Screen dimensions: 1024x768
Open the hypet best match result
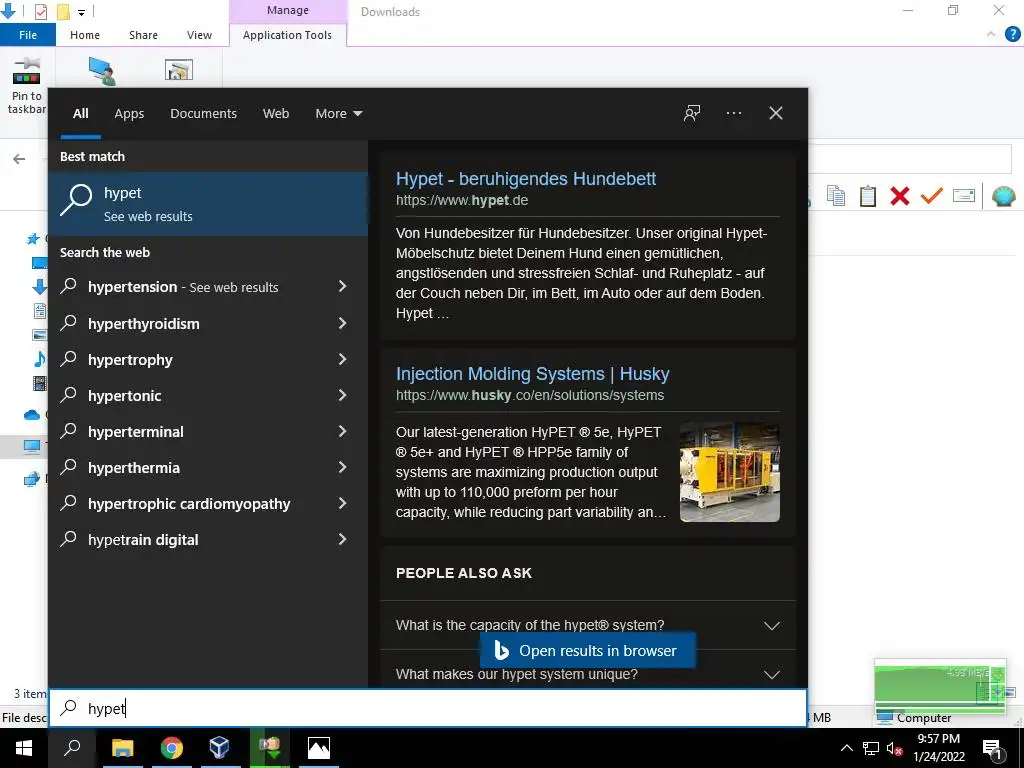208,204
